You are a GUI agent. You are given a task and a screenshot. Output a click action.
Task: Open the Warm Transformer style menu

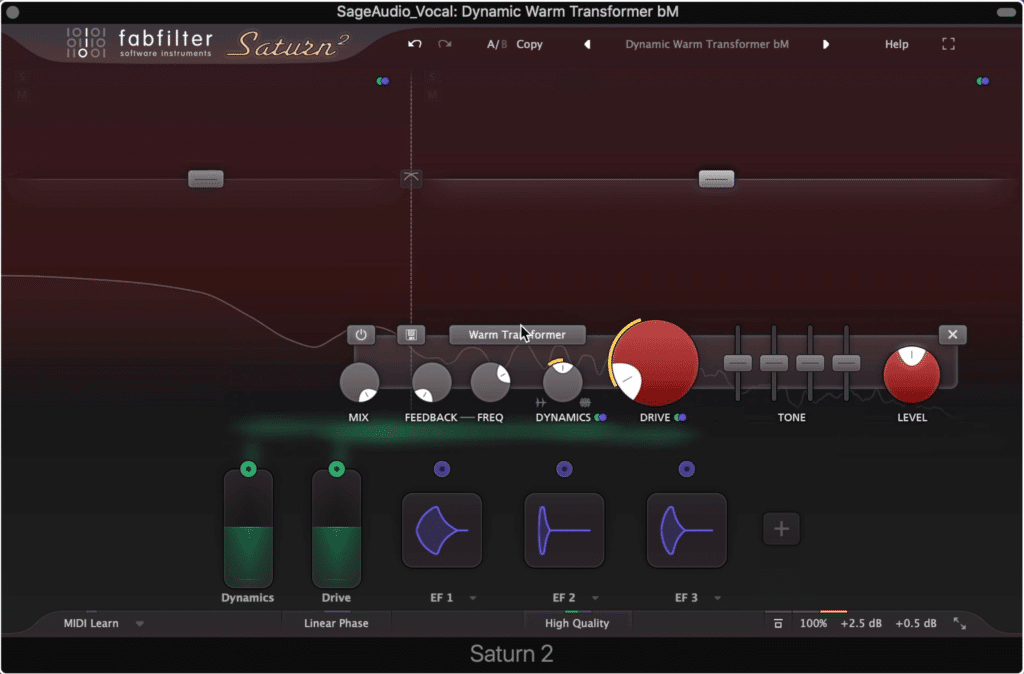click(x=517, y=334)
